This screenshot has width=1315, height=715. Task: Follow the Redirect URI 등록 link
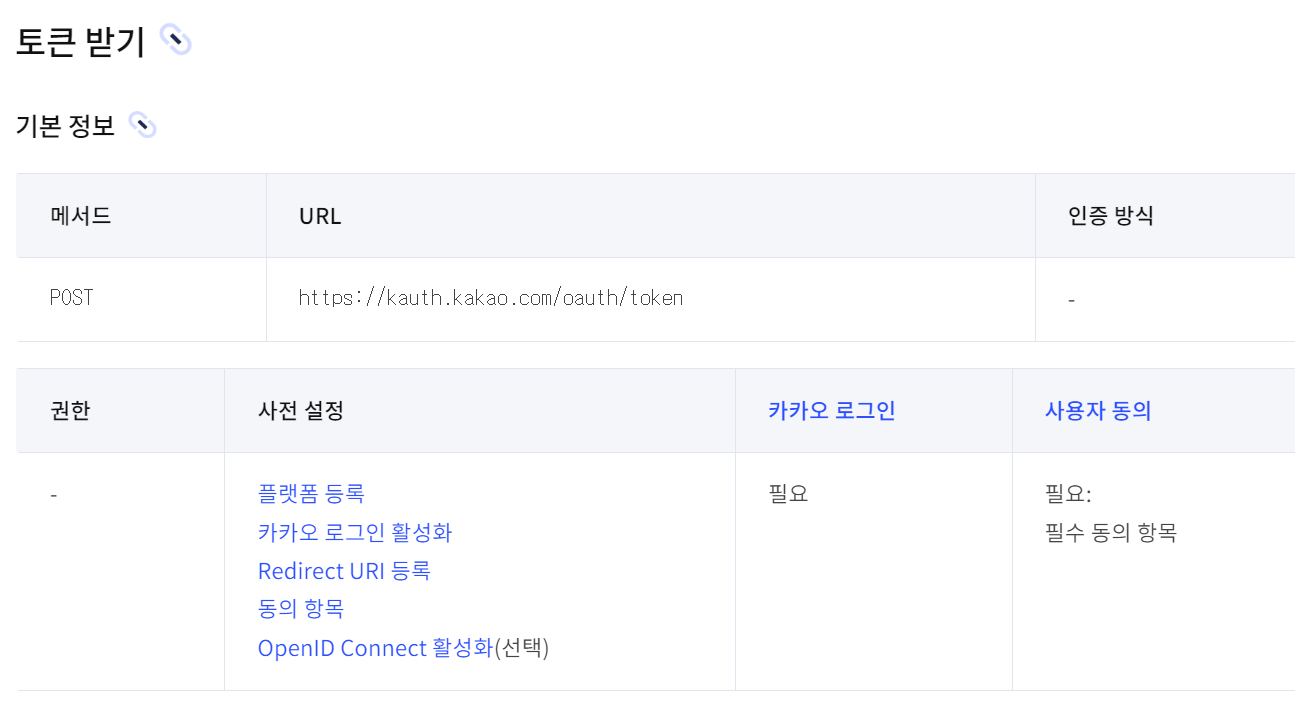344,571
